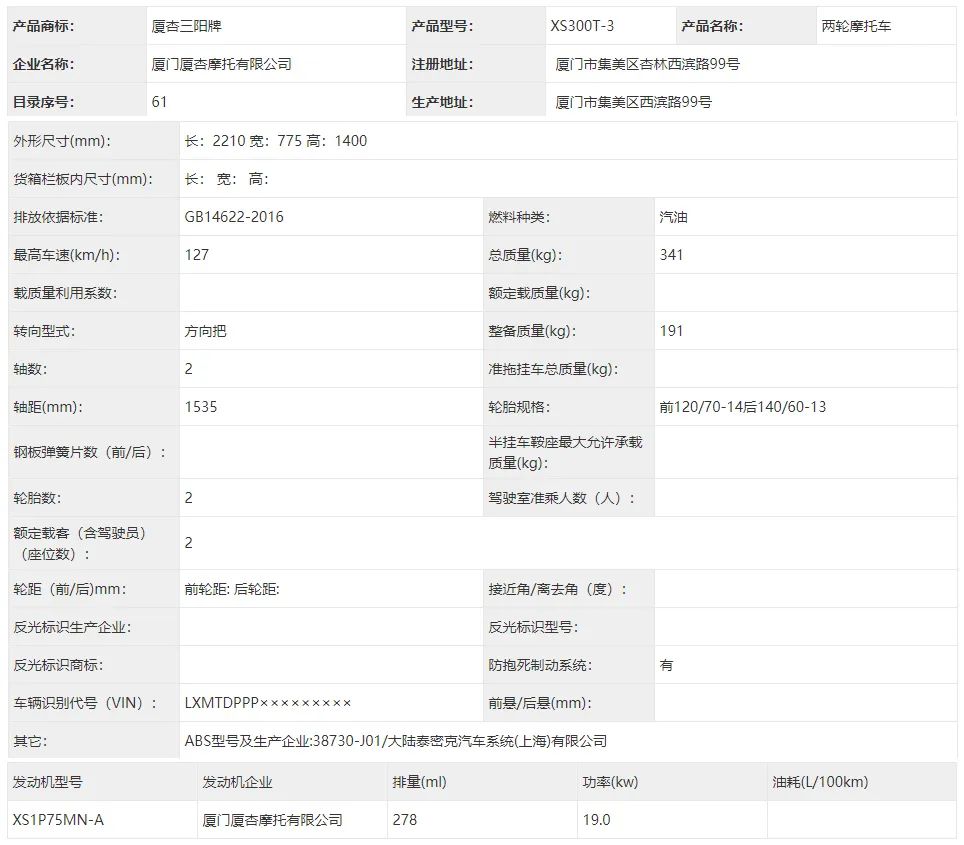Click engine model XS1P75MN-A

click(58, 820)
